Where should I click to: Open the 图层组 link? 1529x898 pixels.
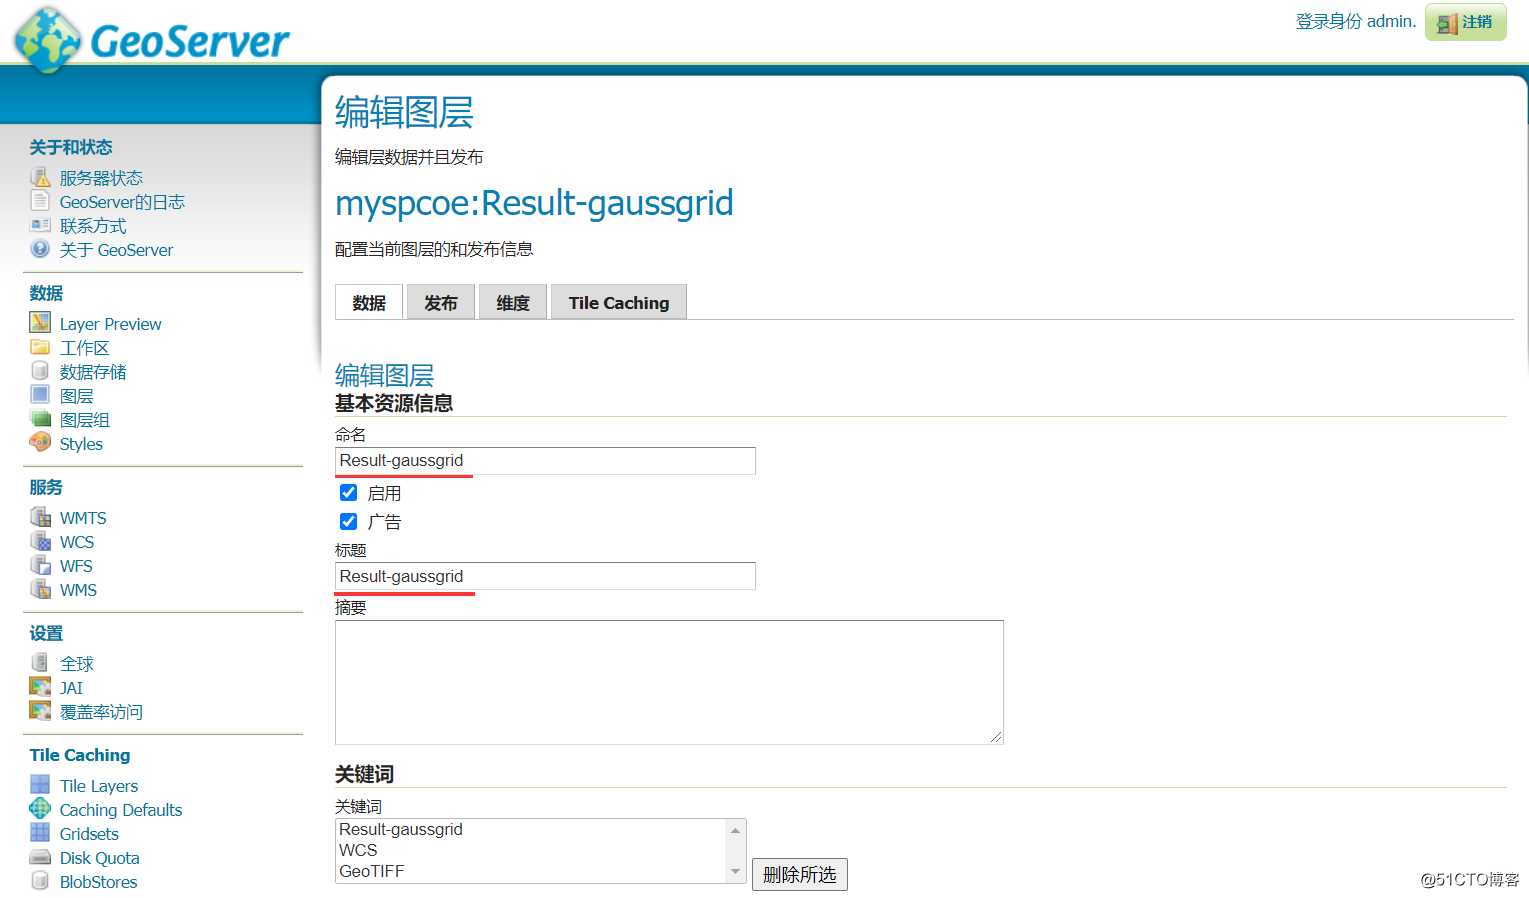click(x=85, y=420)
